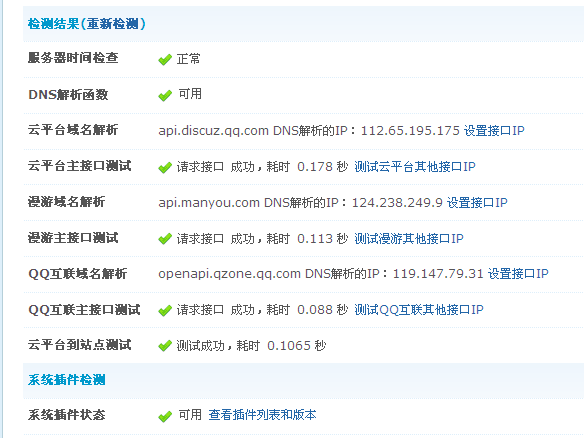584x438 pixels.
Task: View 查看插件列表和版本 link
Action: pyautogui.click(x=262, y=415)
